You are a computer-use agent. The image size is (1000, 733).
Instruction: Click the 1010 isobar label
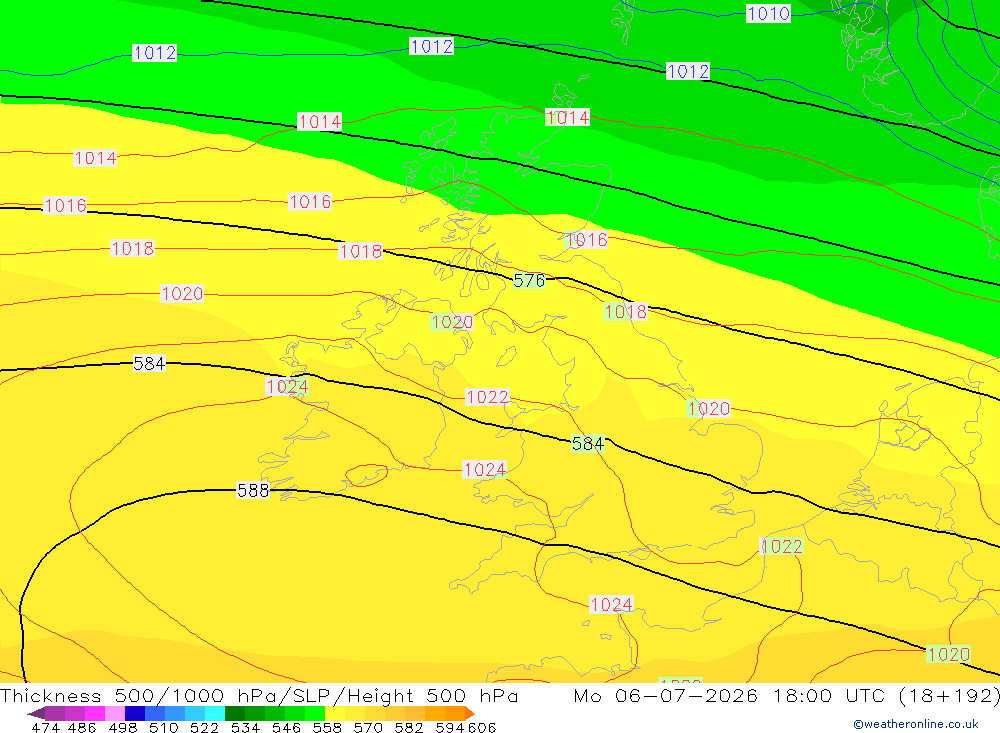[768, 13]
